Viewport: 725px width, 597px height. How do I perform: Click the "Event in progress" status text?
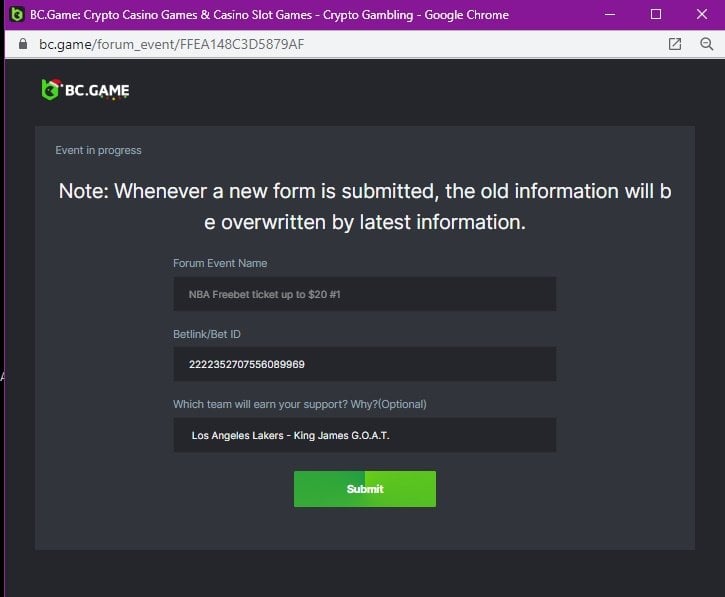tap(98, 150)
